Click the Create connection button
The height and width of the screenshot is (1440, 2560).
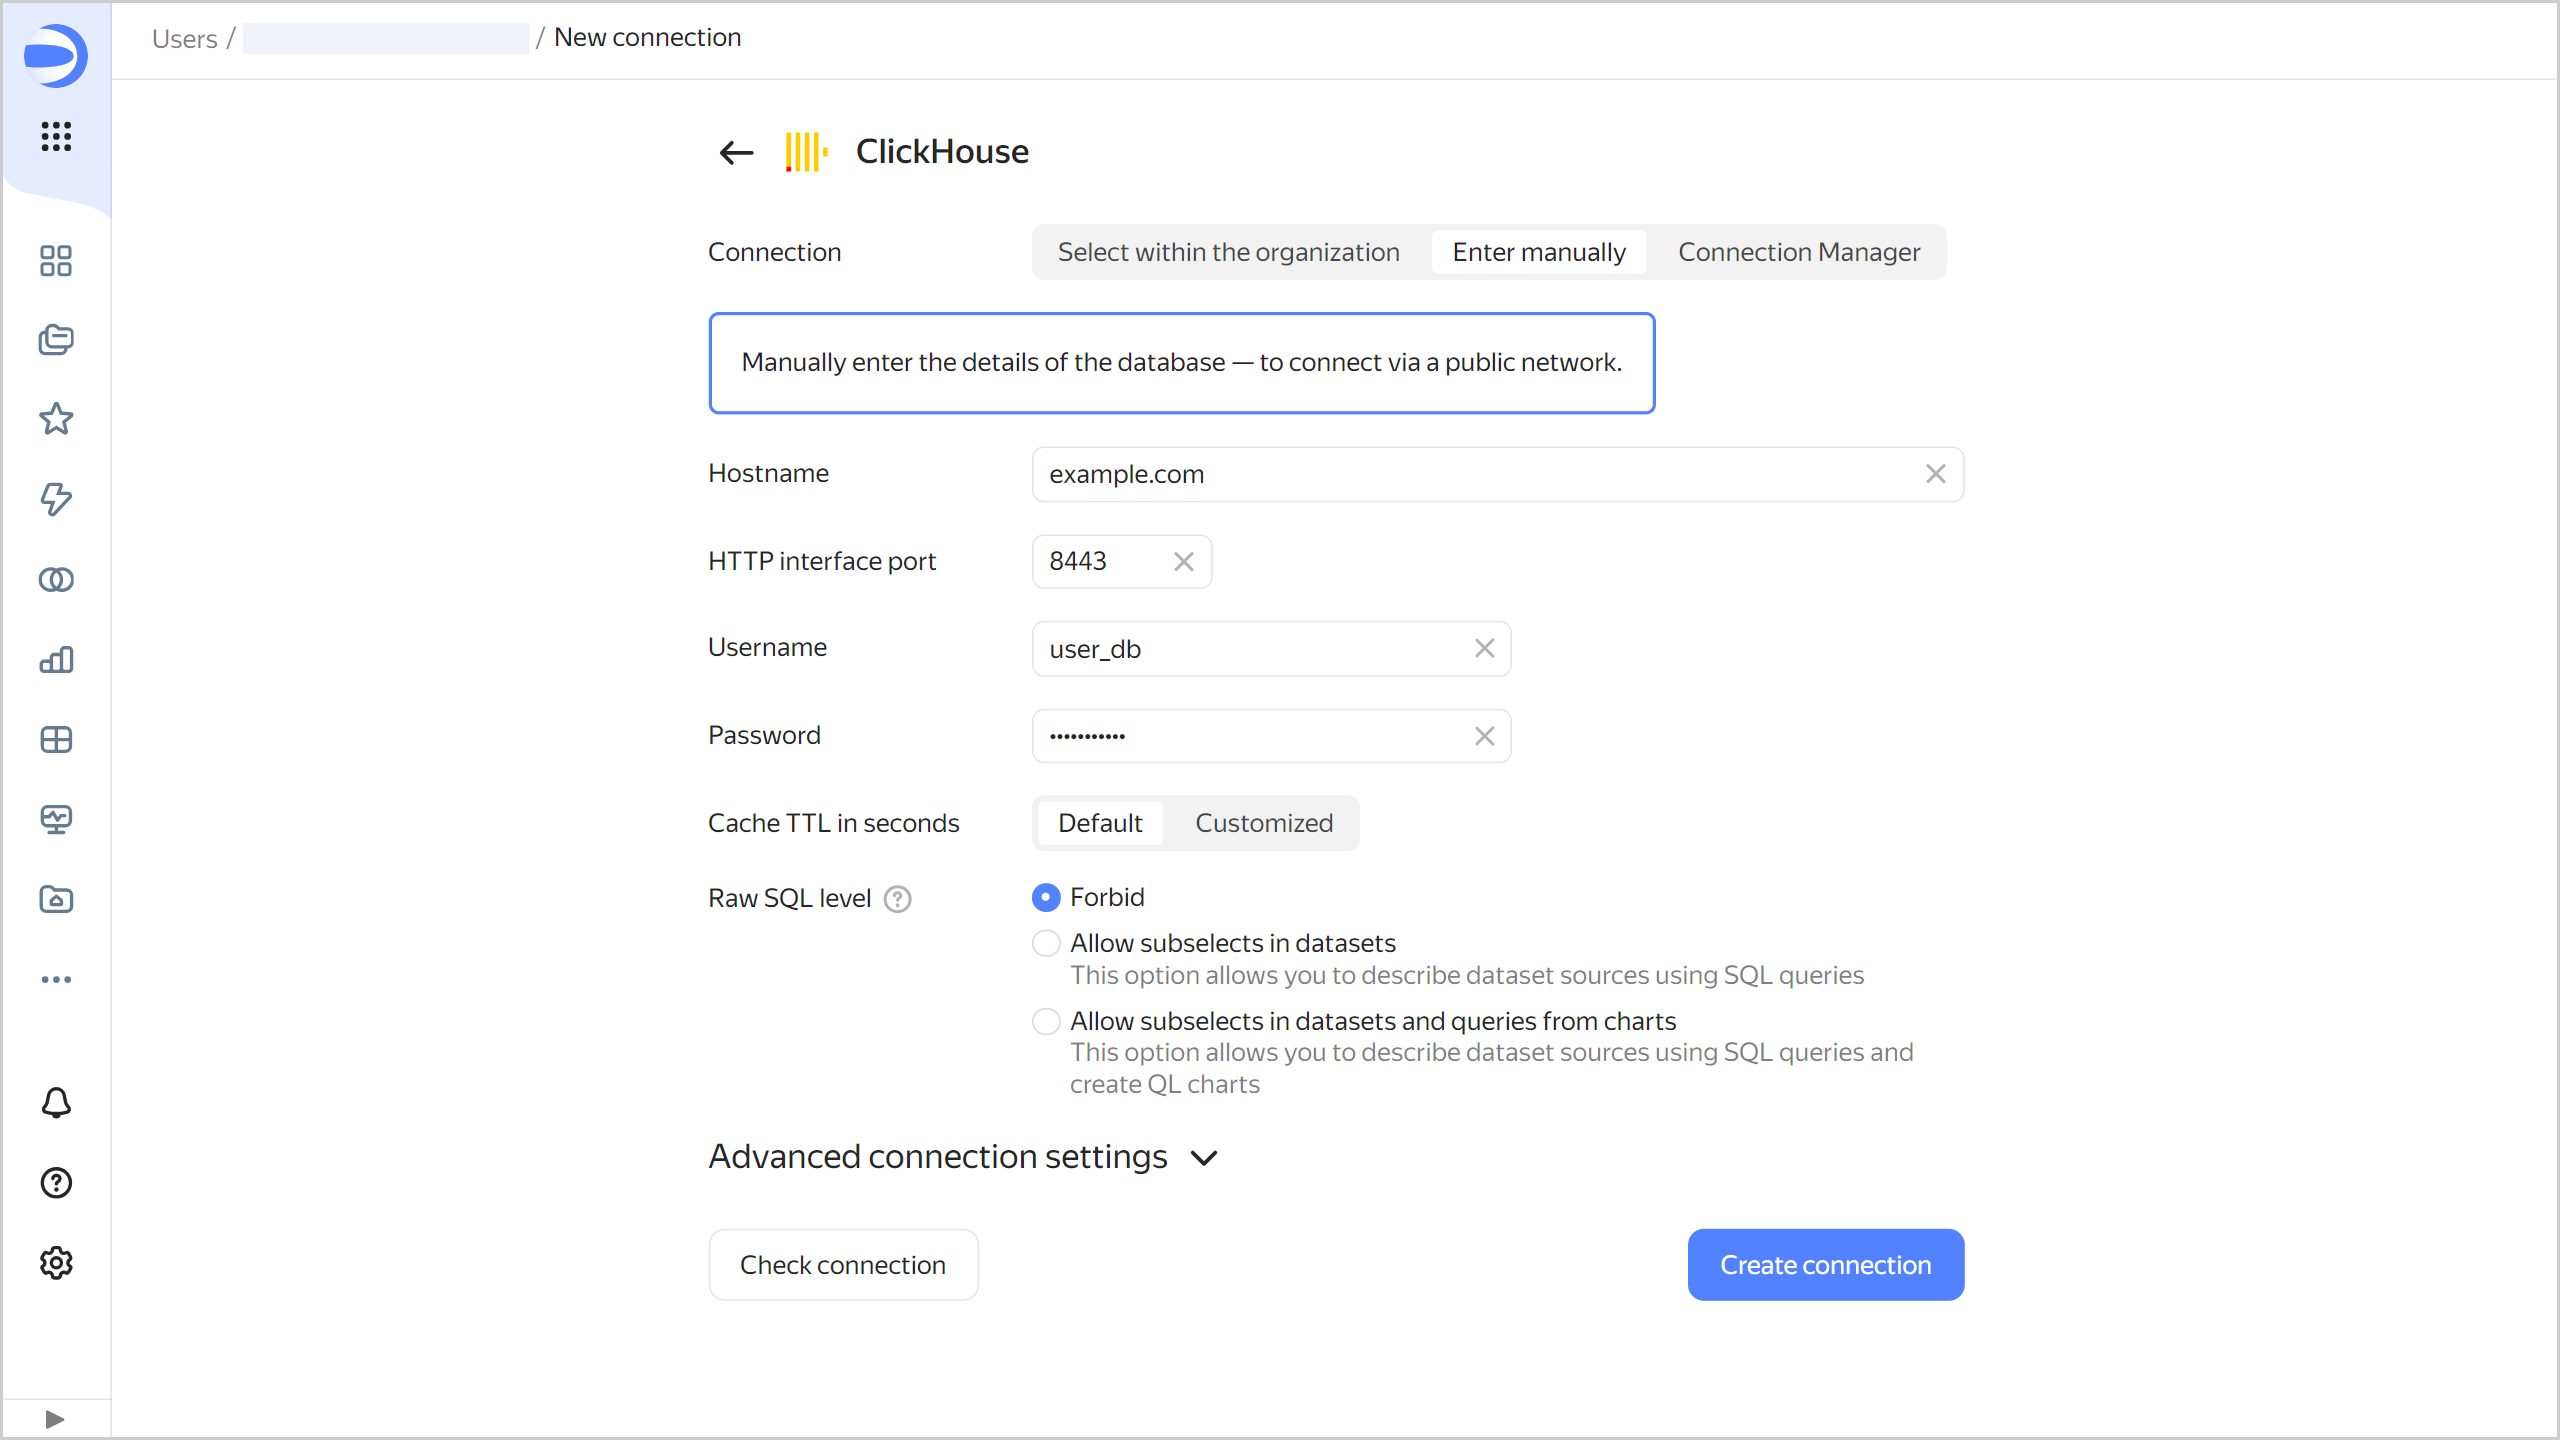click(x=1825, y=1265)
